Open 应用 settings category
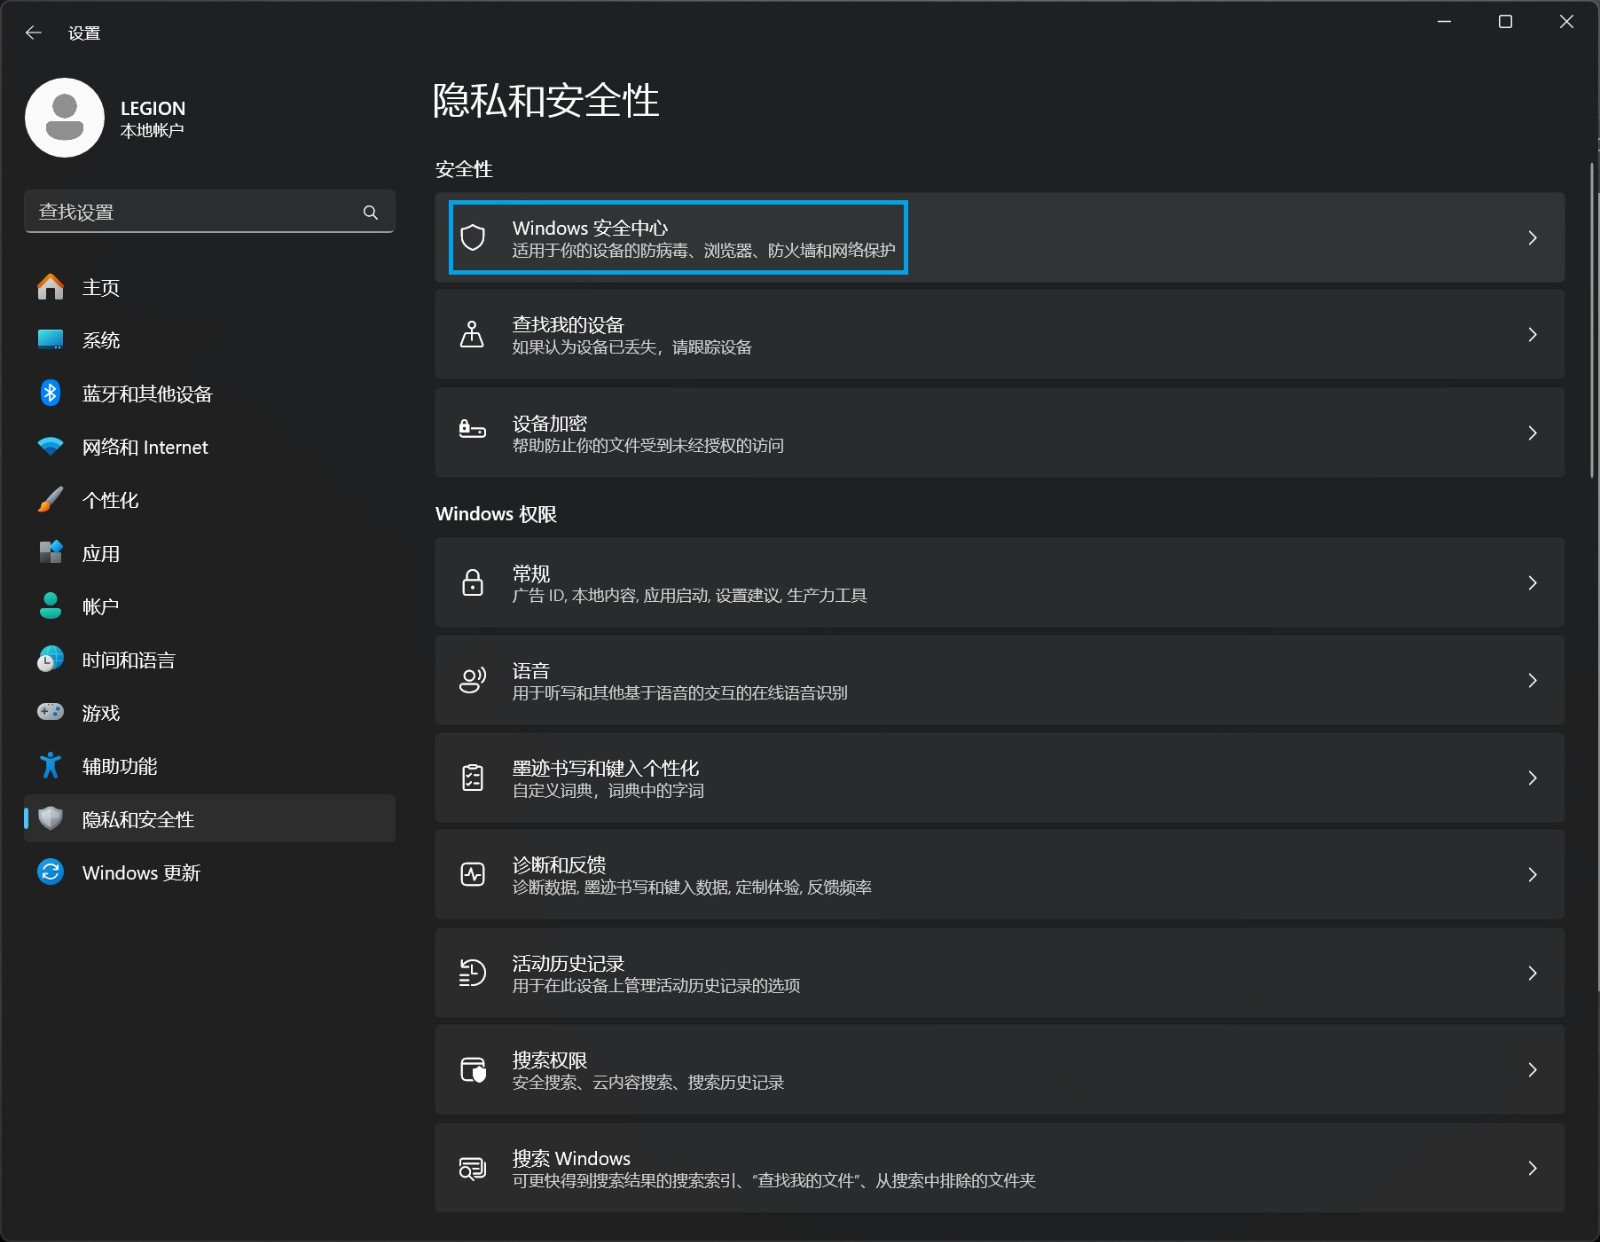The image size is (1600, 1242). tap(210, 552)
